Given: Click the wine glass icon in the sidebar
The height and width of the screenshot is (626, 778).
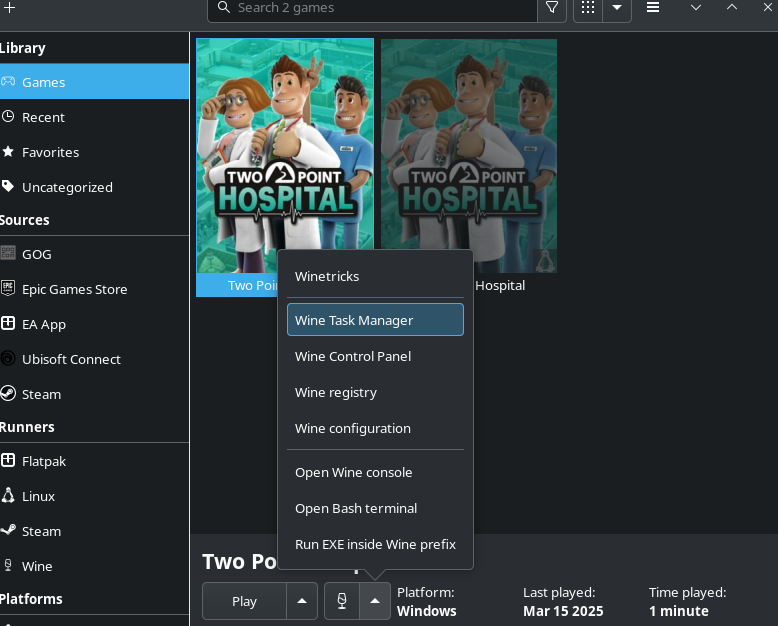Looking at the screenshot, I should [x=8, y=565].
